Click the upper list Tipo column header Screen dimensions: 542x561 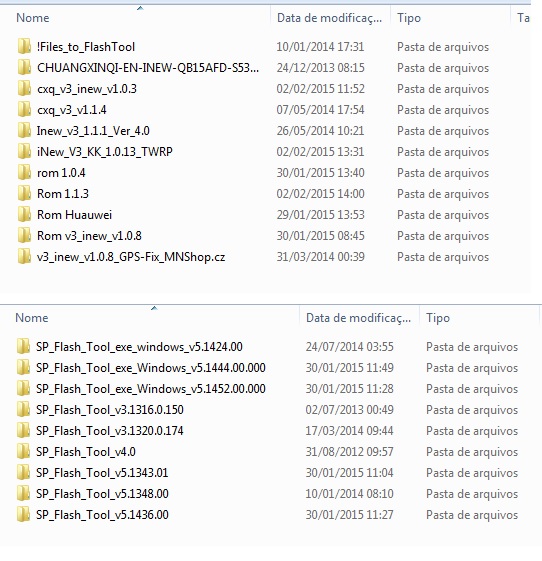409,18
